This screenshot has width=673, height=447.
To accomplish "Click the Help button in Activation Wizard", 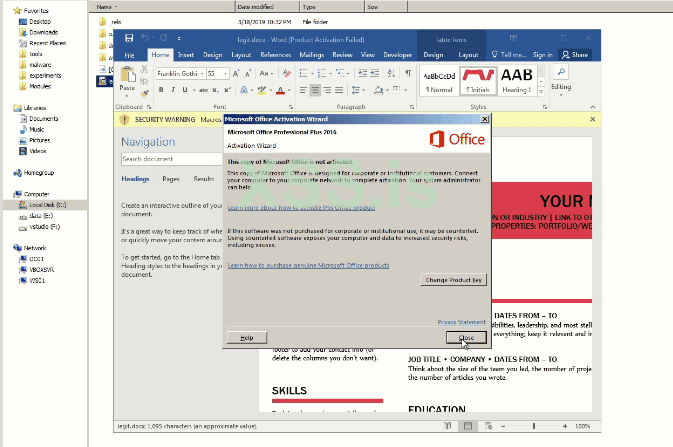I will tap(247, 338).
